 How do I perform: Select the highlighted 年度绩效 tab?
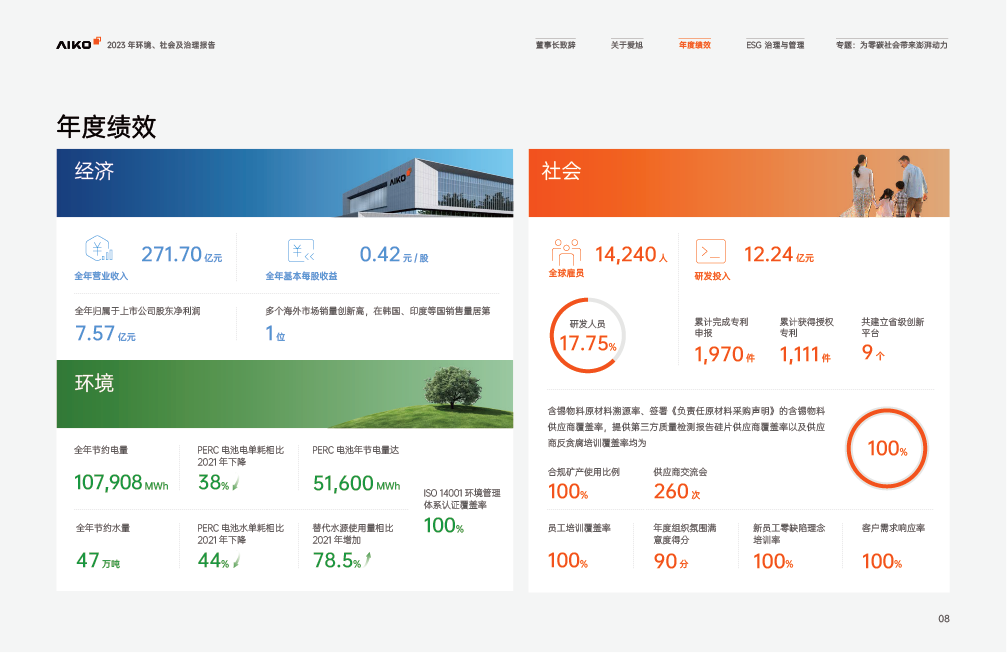694,45
